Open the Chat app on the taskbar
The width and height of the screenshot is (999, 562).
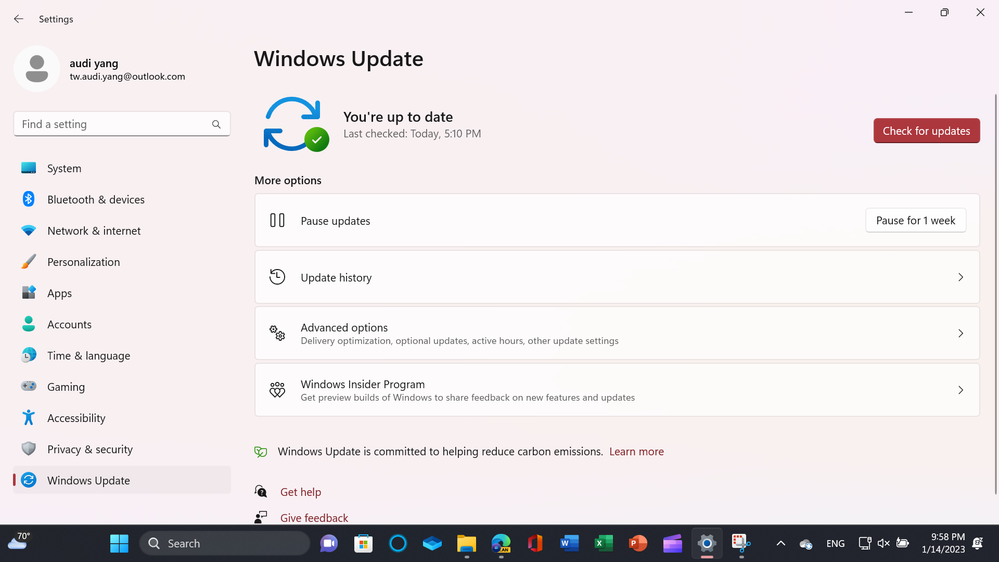(x=329, y=544)
